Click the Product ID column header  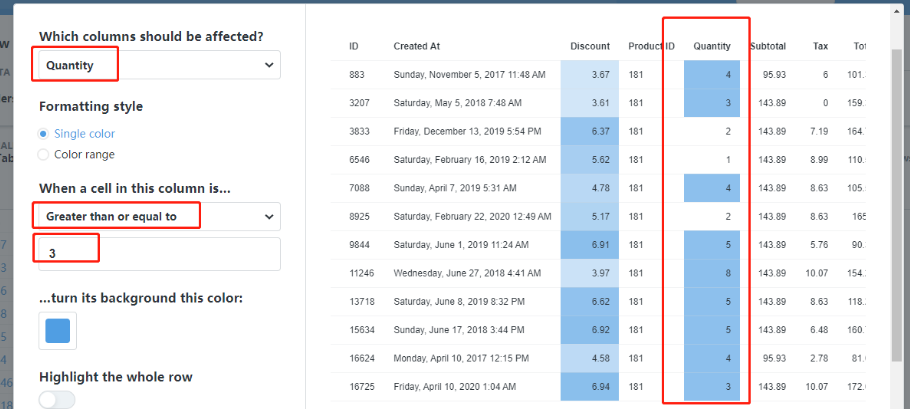pos(651,46)
